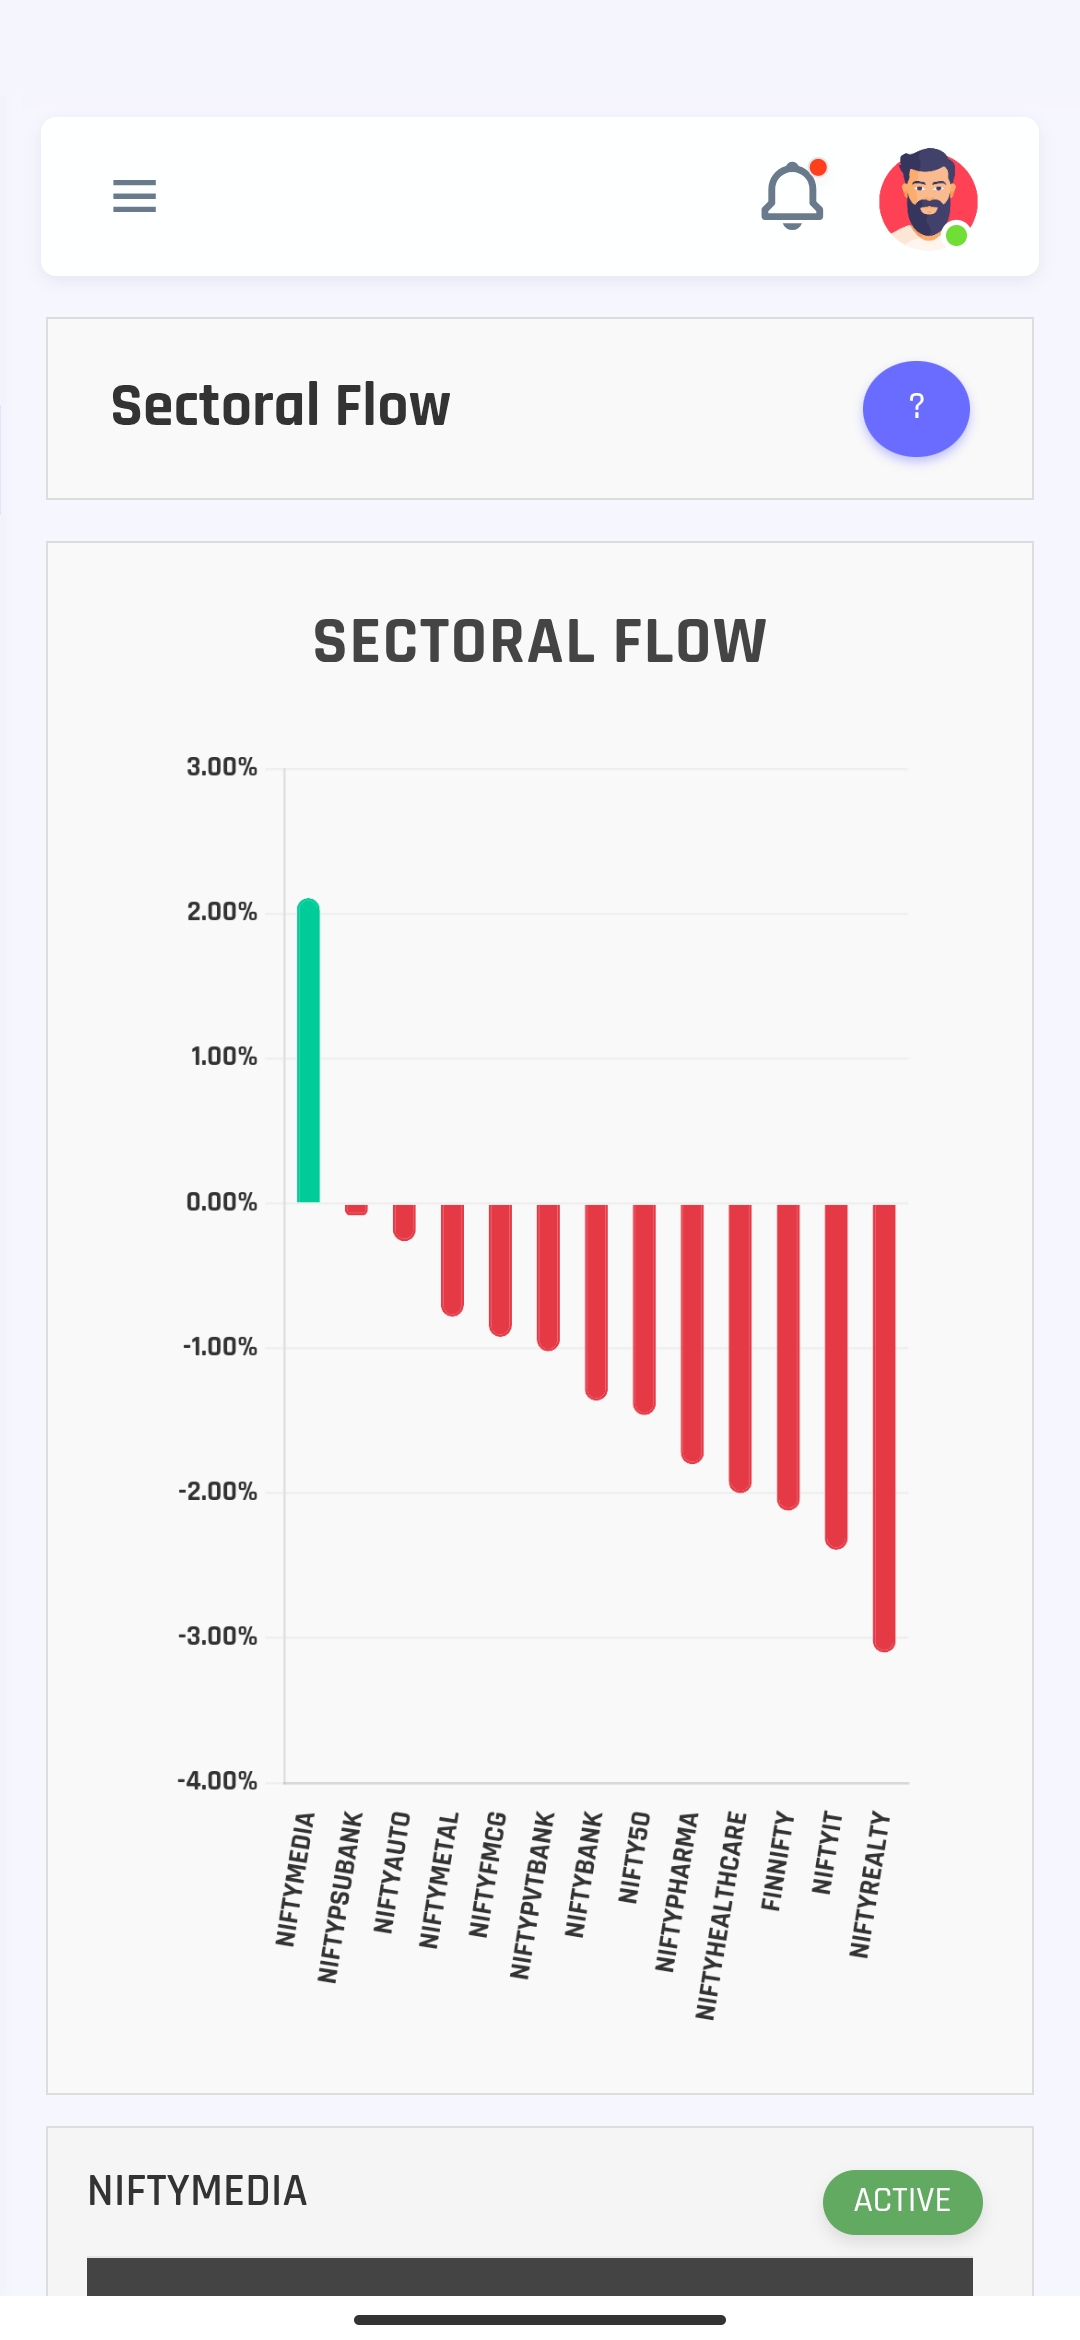Select the NIFTYPVTBANK bar
Screen dimensions: 1080x2340
pyautogui.click(x=548, y=1276)
